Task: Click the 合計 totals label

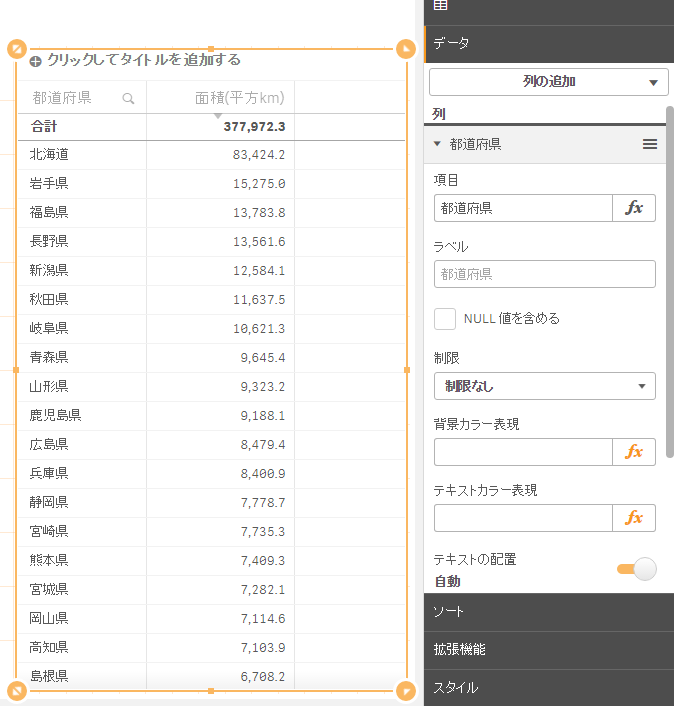Action: pyautogui.click(x=44, y=127)
